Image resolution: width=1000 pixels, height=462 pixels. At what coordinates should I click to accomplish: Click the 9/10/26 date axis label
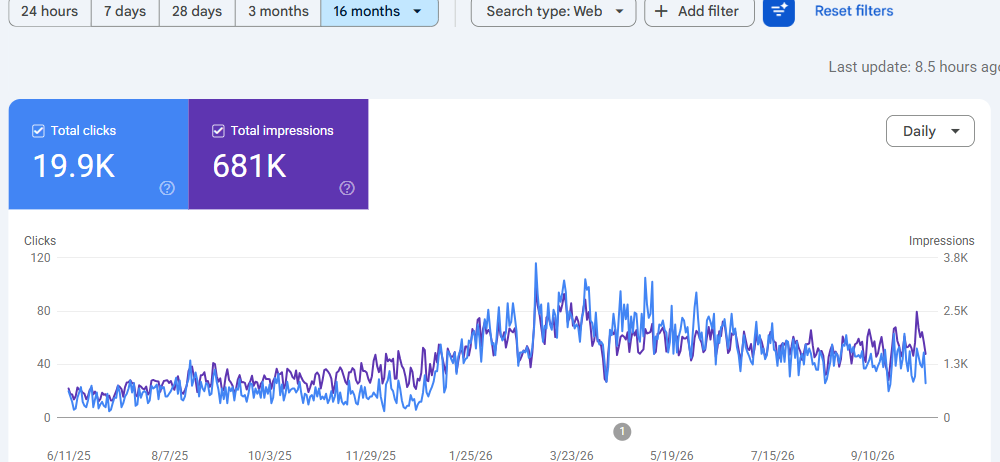(x=872, y=455)
